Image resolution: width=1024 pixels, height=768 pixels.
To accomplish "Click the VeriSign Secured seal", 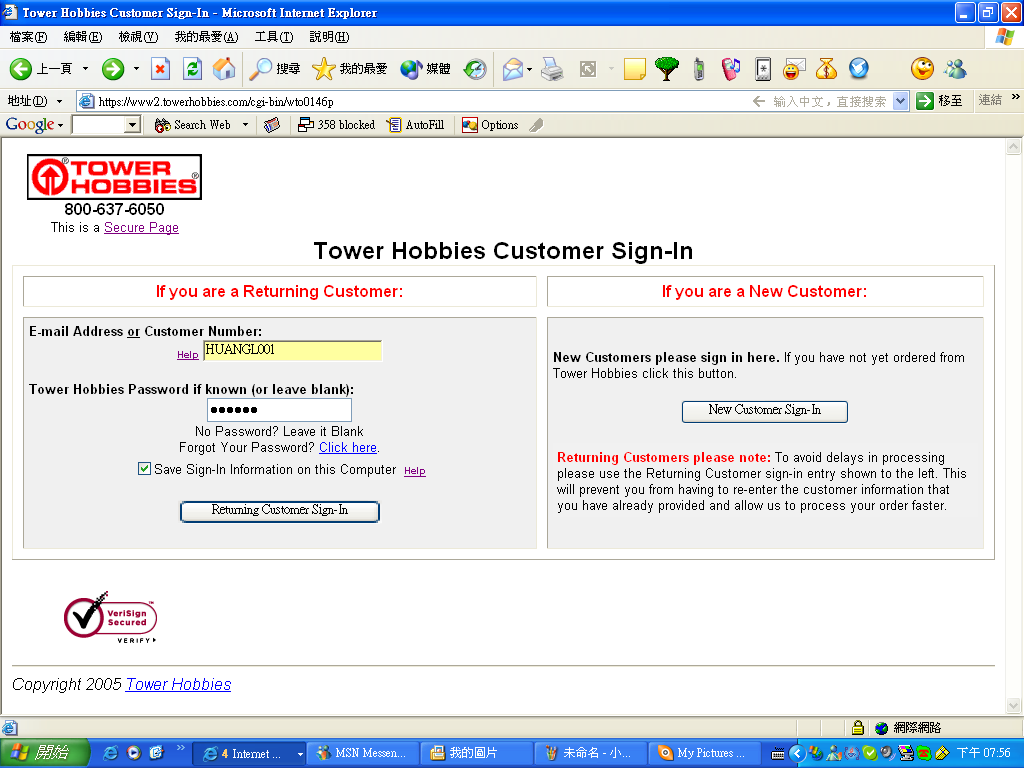I will [110, 617].
